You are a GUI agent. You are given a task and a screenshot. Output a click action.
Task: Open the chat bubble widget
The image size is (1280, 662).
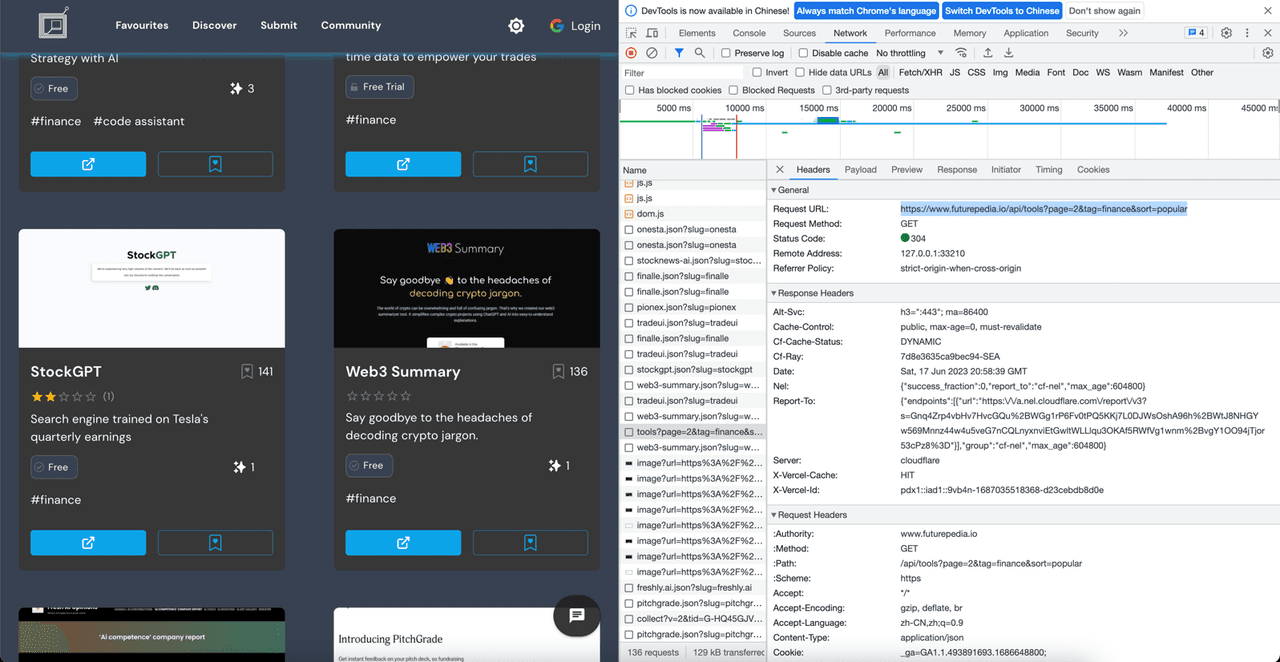click(577, 616)
